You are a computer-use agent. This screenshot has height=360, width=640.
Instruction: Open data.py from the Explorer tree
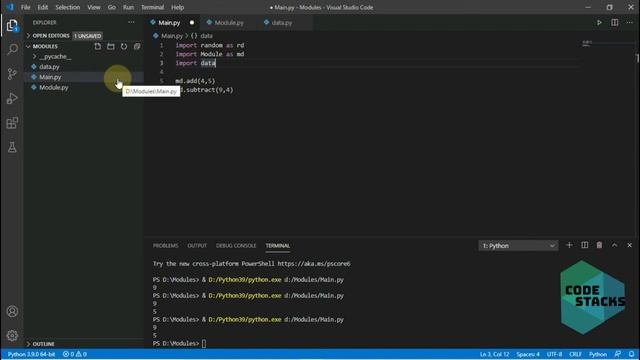[84, 67]
